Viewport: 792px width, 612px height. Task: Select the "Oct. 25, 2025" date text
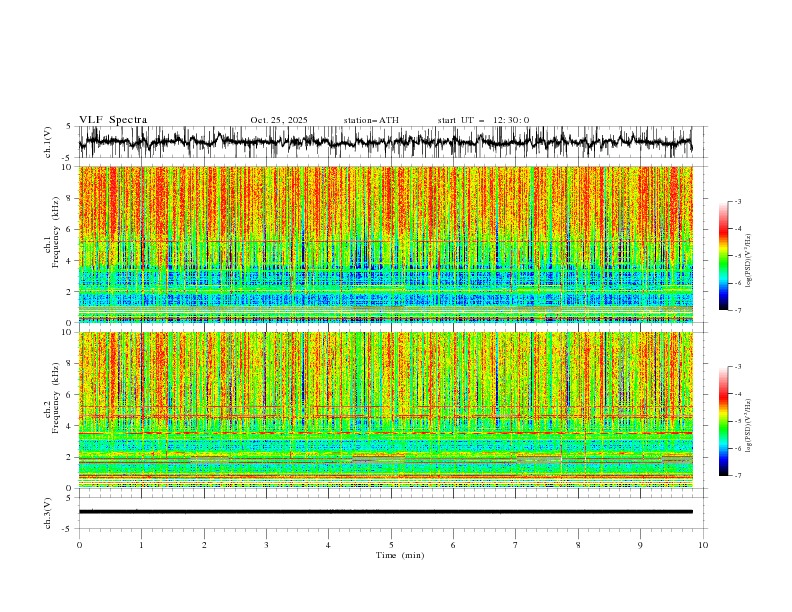point(279,120)
